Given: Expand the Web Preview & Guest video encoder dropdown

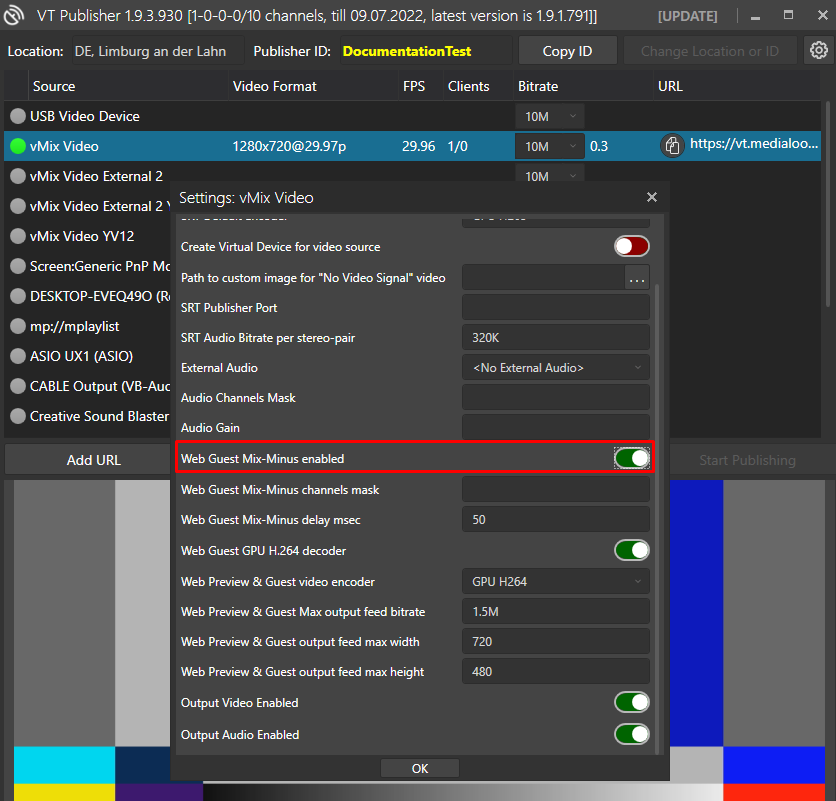Looking at the screenshot, I should (x=555, y=581).
